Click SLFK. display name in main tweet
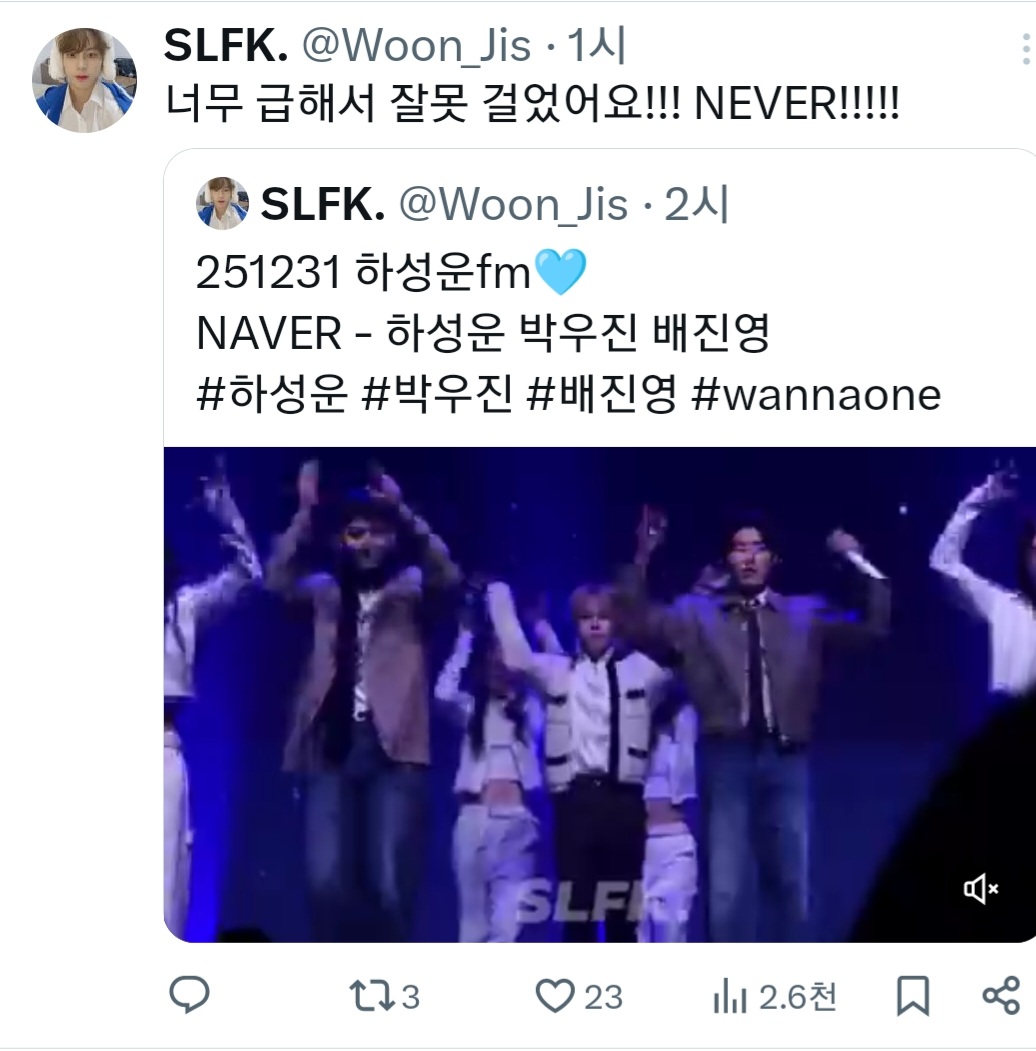 (226, 46)
